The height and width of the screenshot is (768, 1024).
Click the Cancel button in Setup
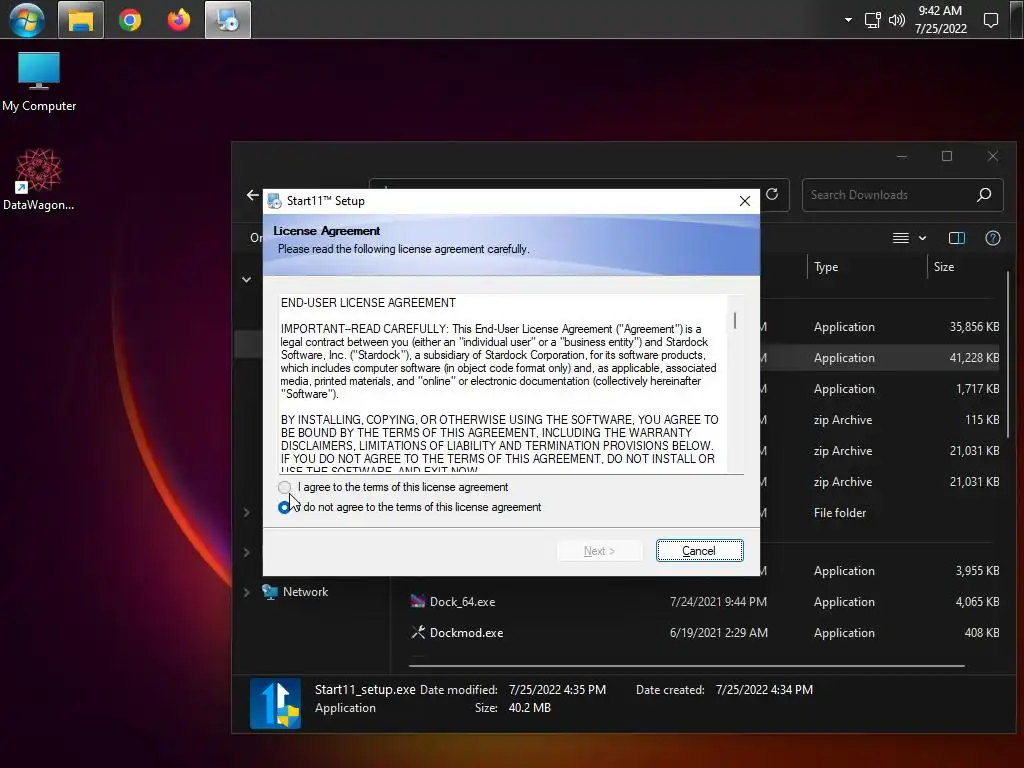pyautogui.click(x=699, y=551)
